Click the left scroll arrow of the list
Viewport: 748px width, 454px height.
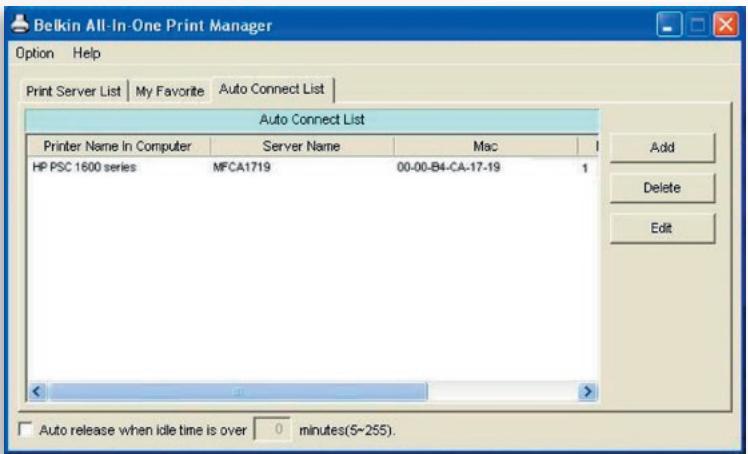pos(37,392)
